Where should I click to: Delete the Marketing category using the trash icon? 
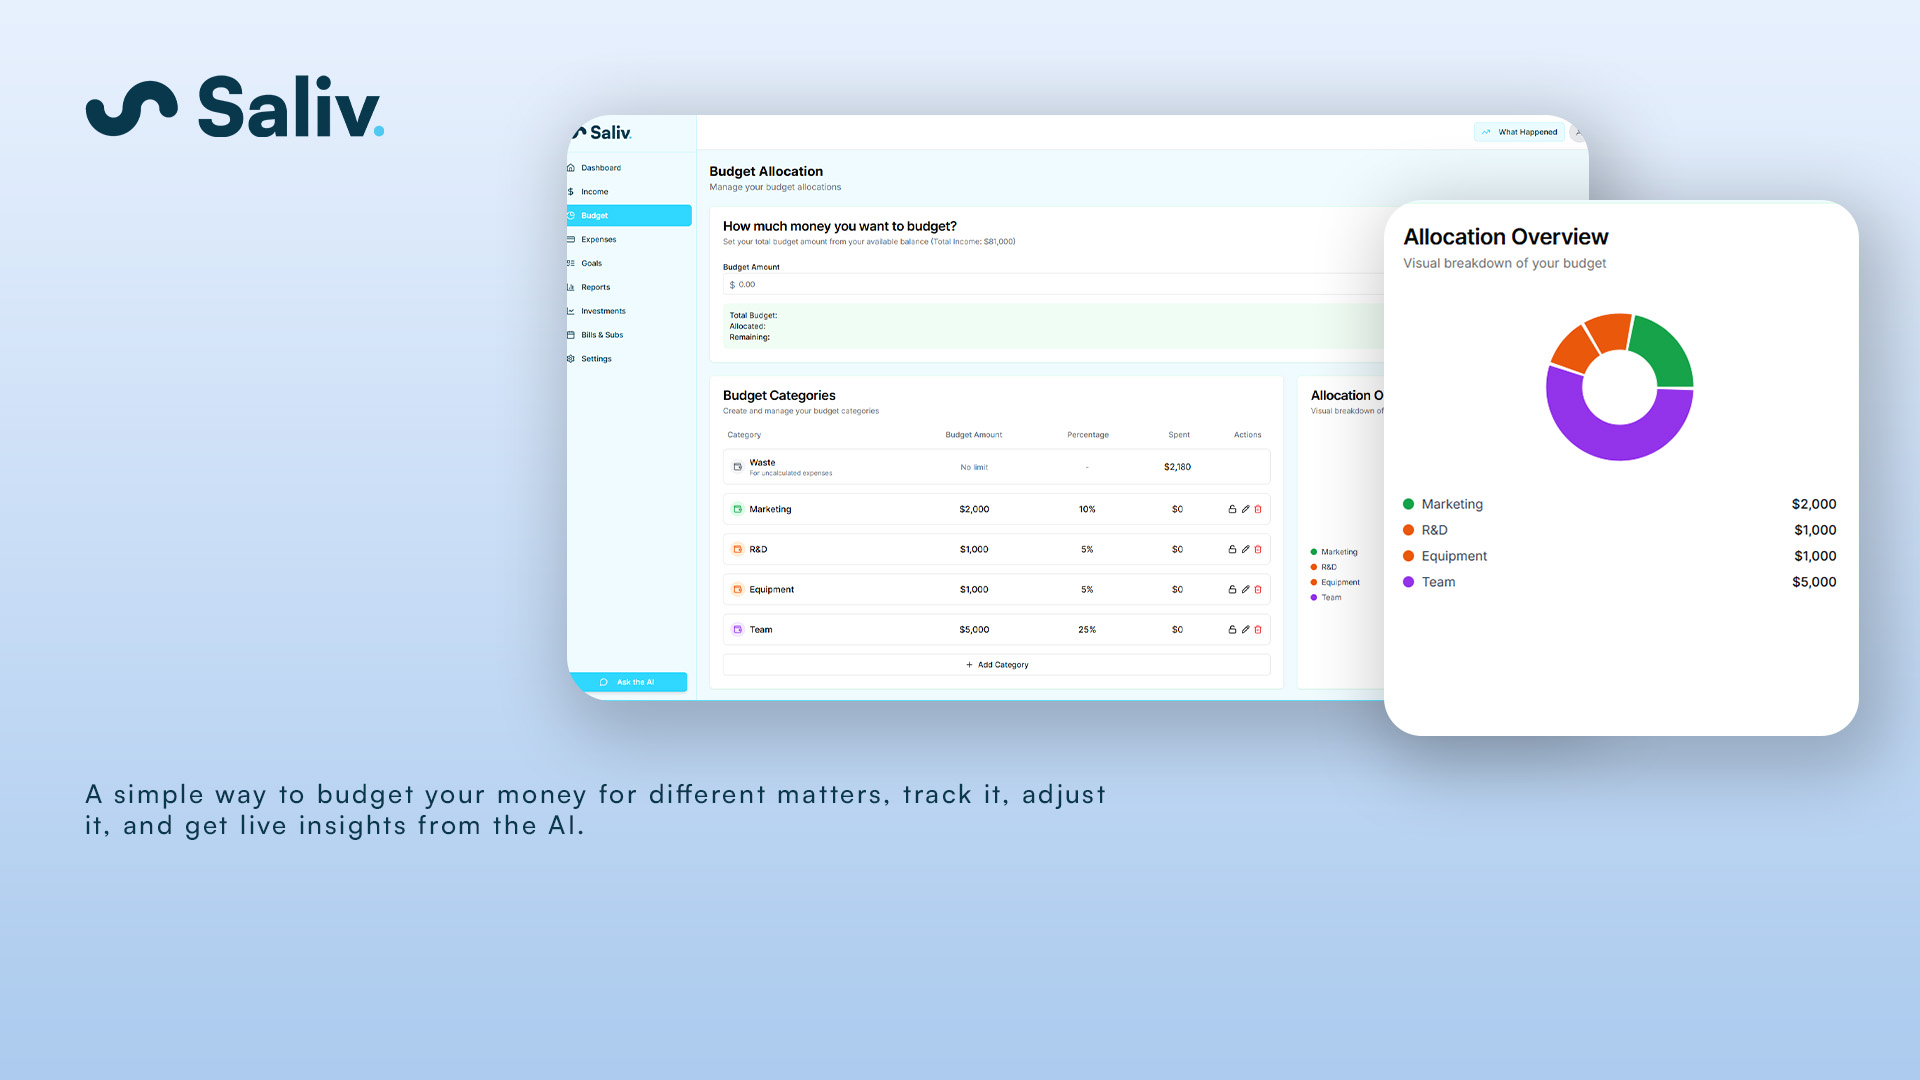(1258, 509)
